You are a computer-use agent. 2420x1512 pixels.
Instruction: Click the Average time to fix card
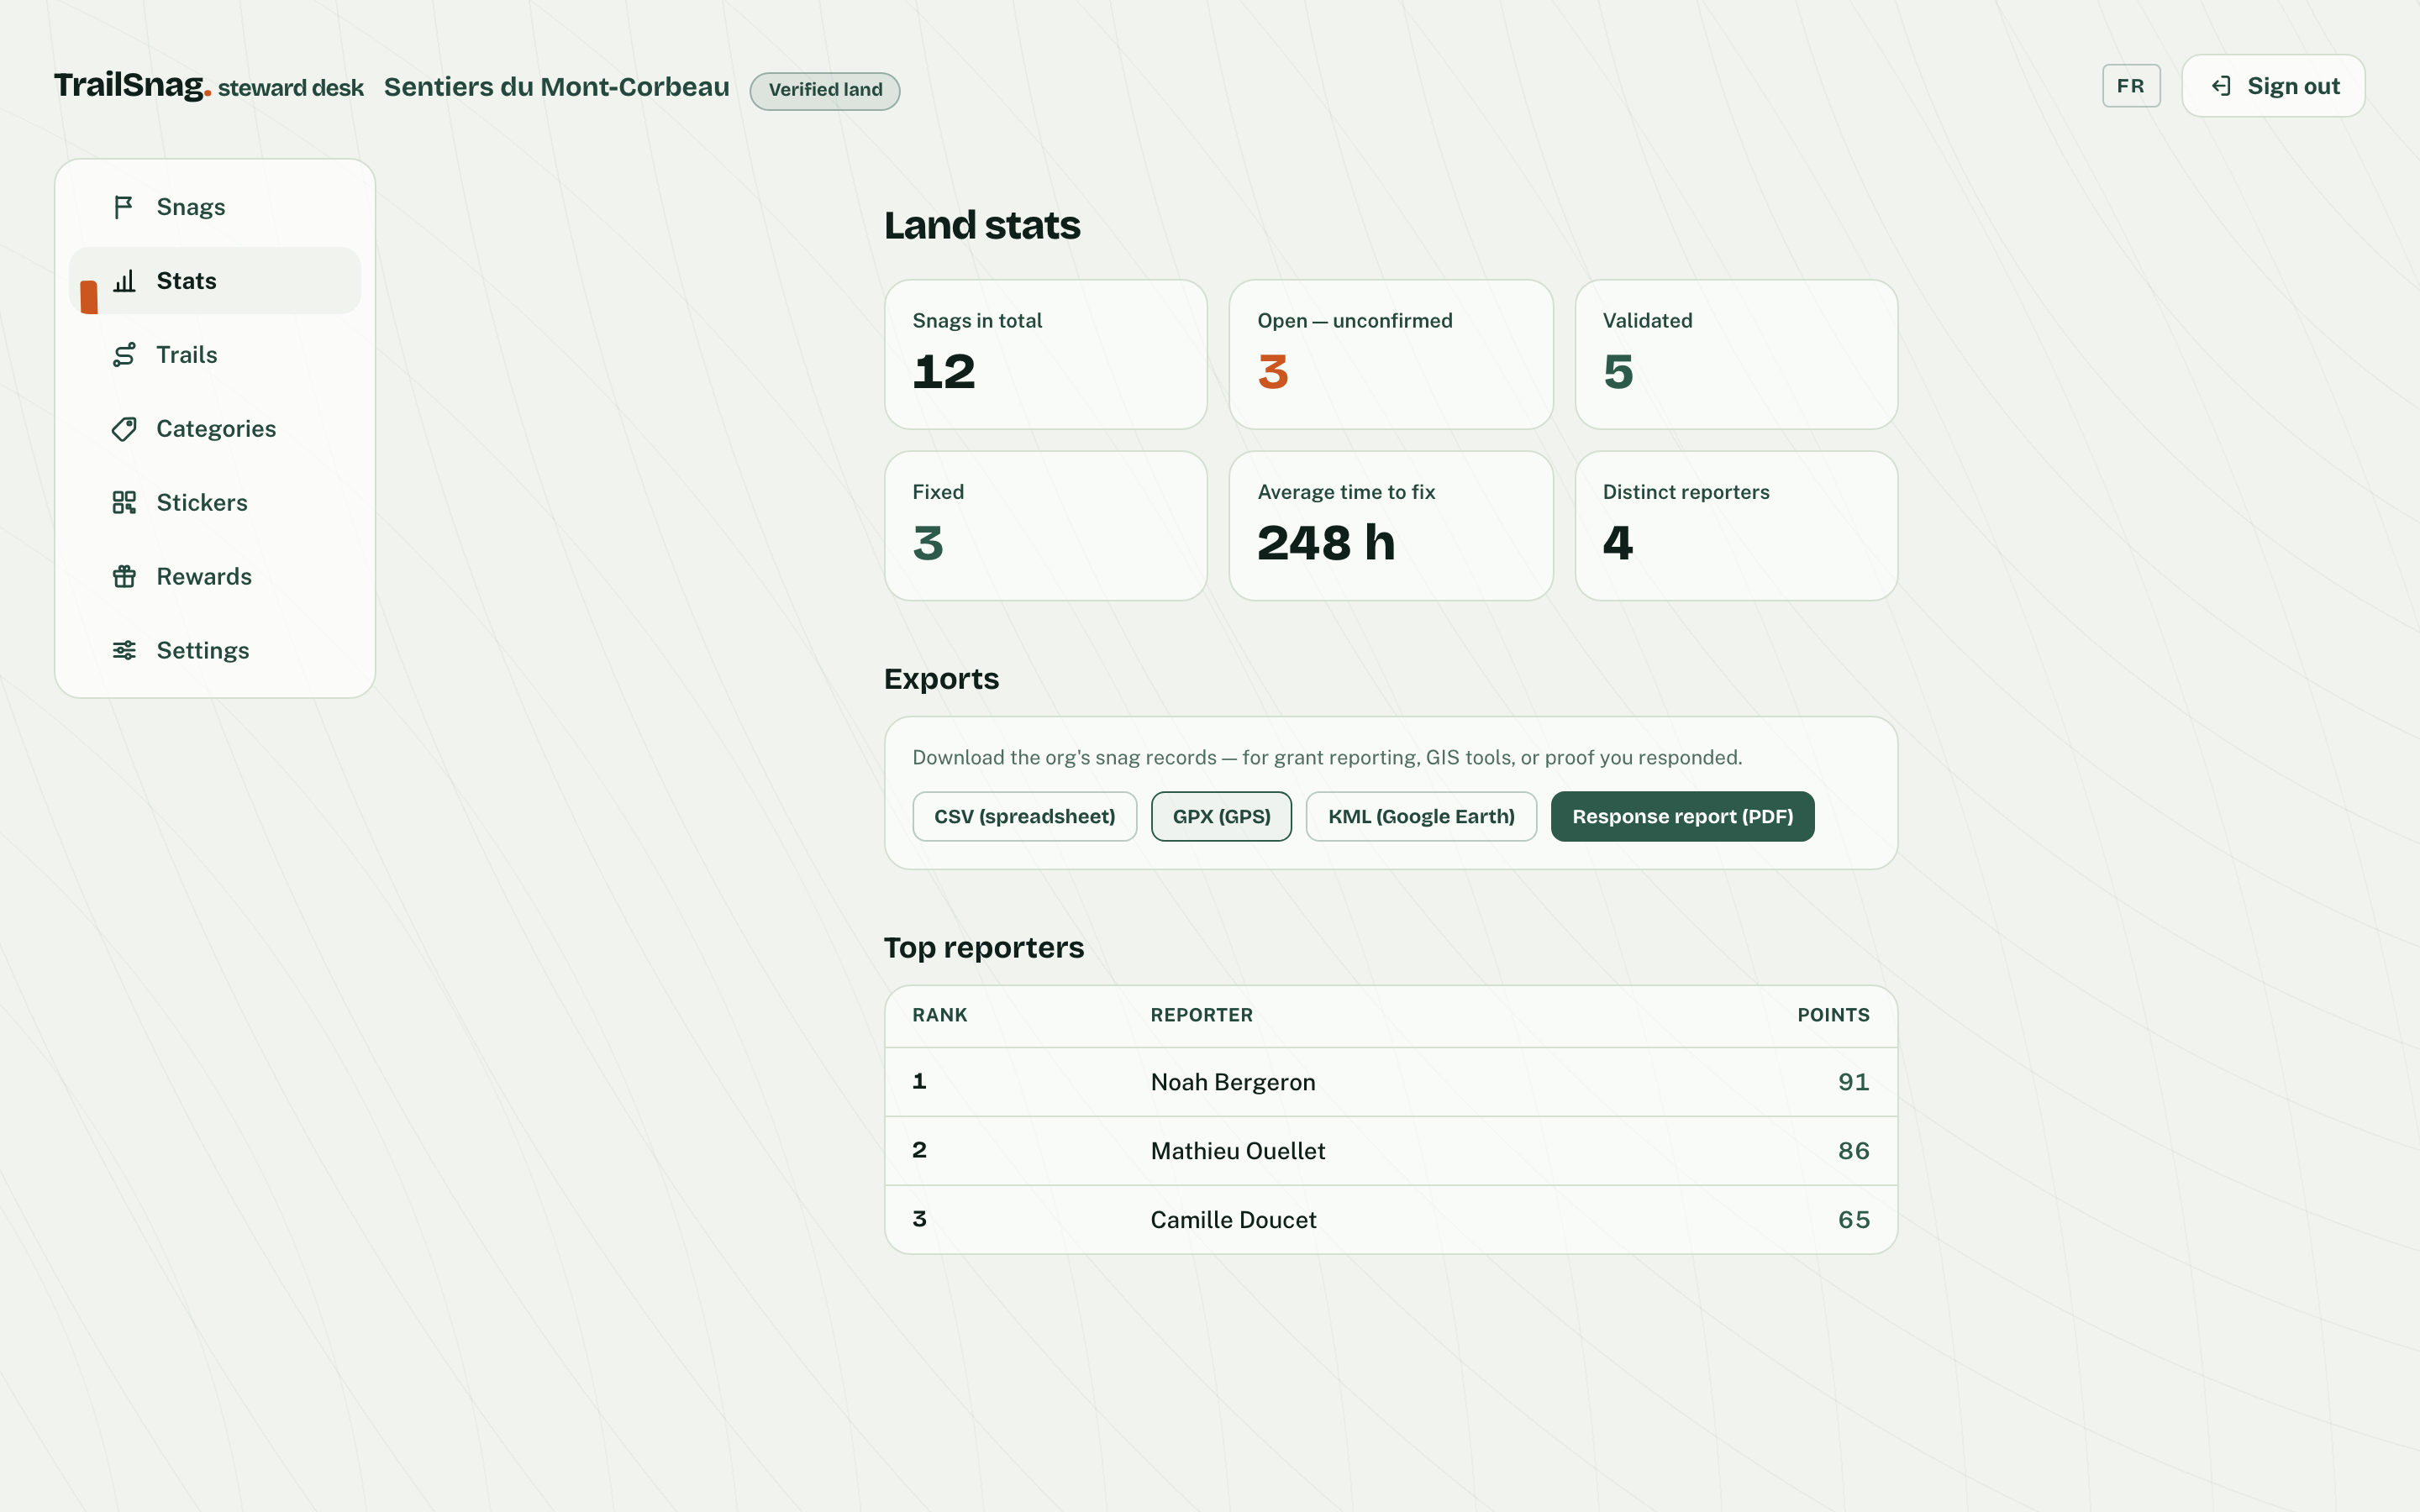point(1391,526)
